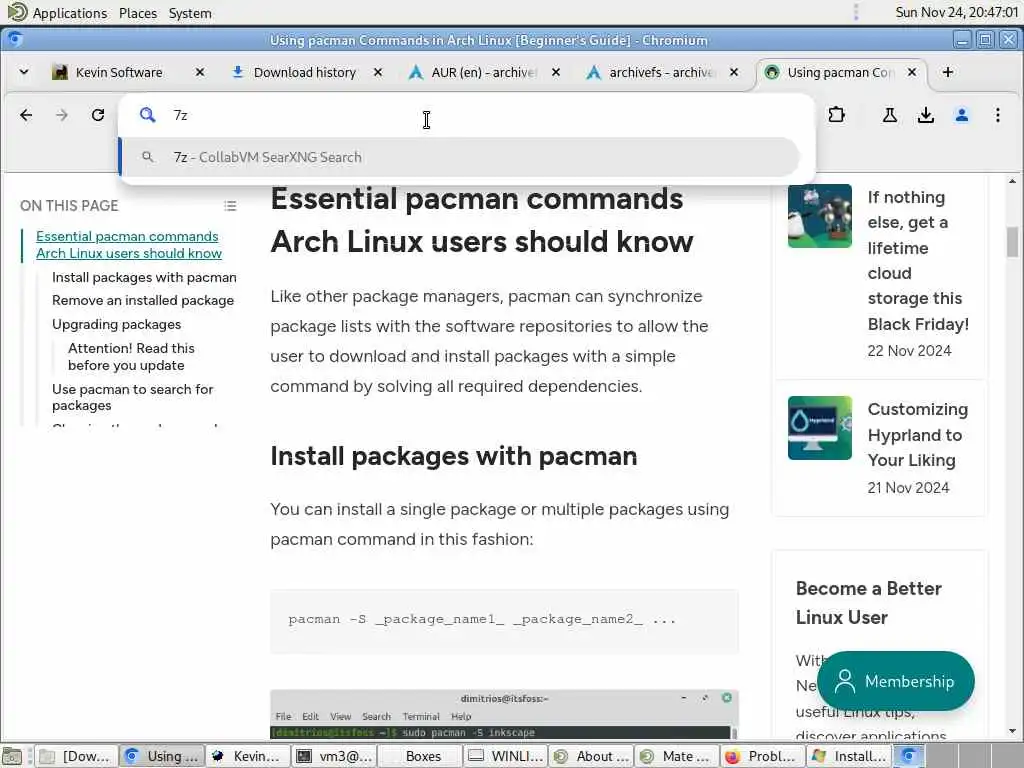Close the Using pacman Commands tab

tap(912, 72)
